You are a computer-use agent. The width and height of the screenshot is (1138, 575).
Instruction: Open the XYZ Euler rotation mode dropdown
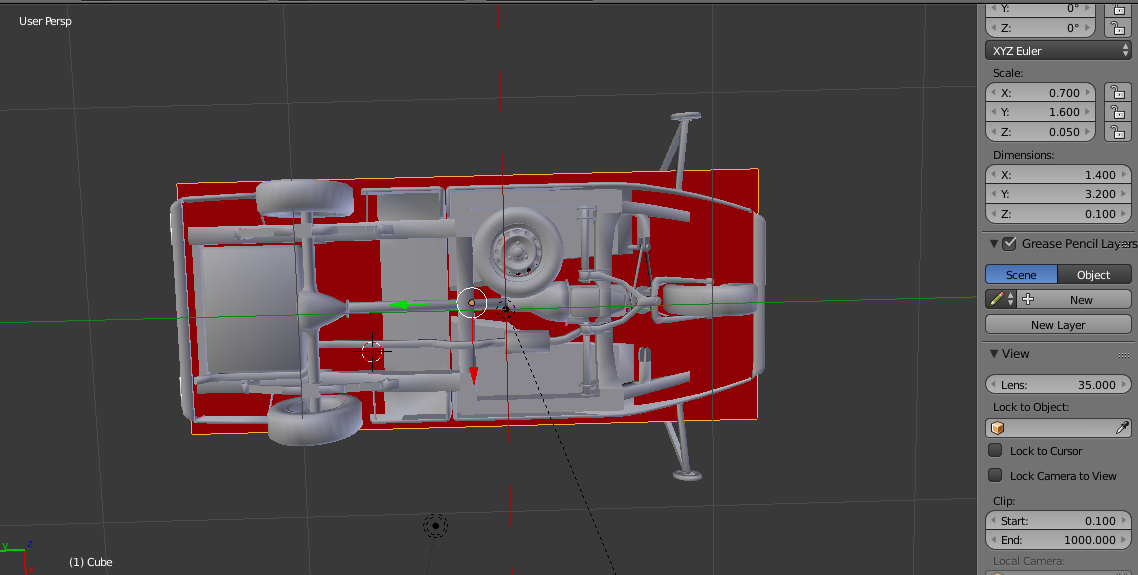(x=1058, y=51)
